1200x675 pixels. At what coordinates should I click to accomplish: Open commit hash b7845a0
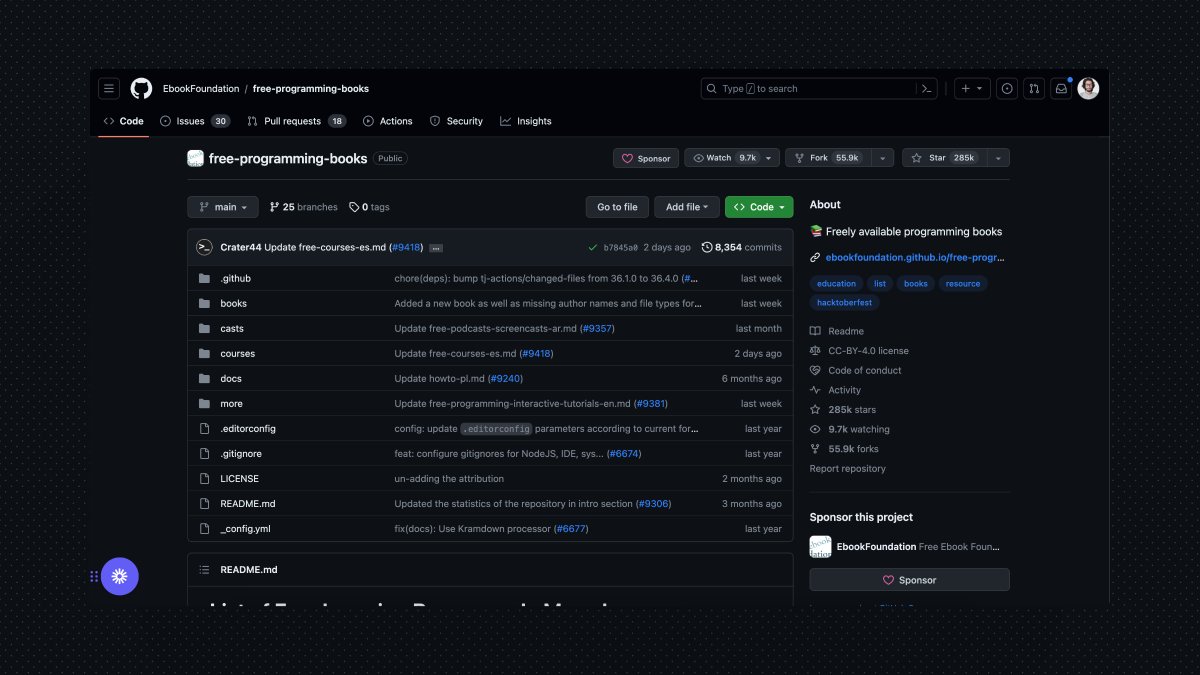click(620, 247)
